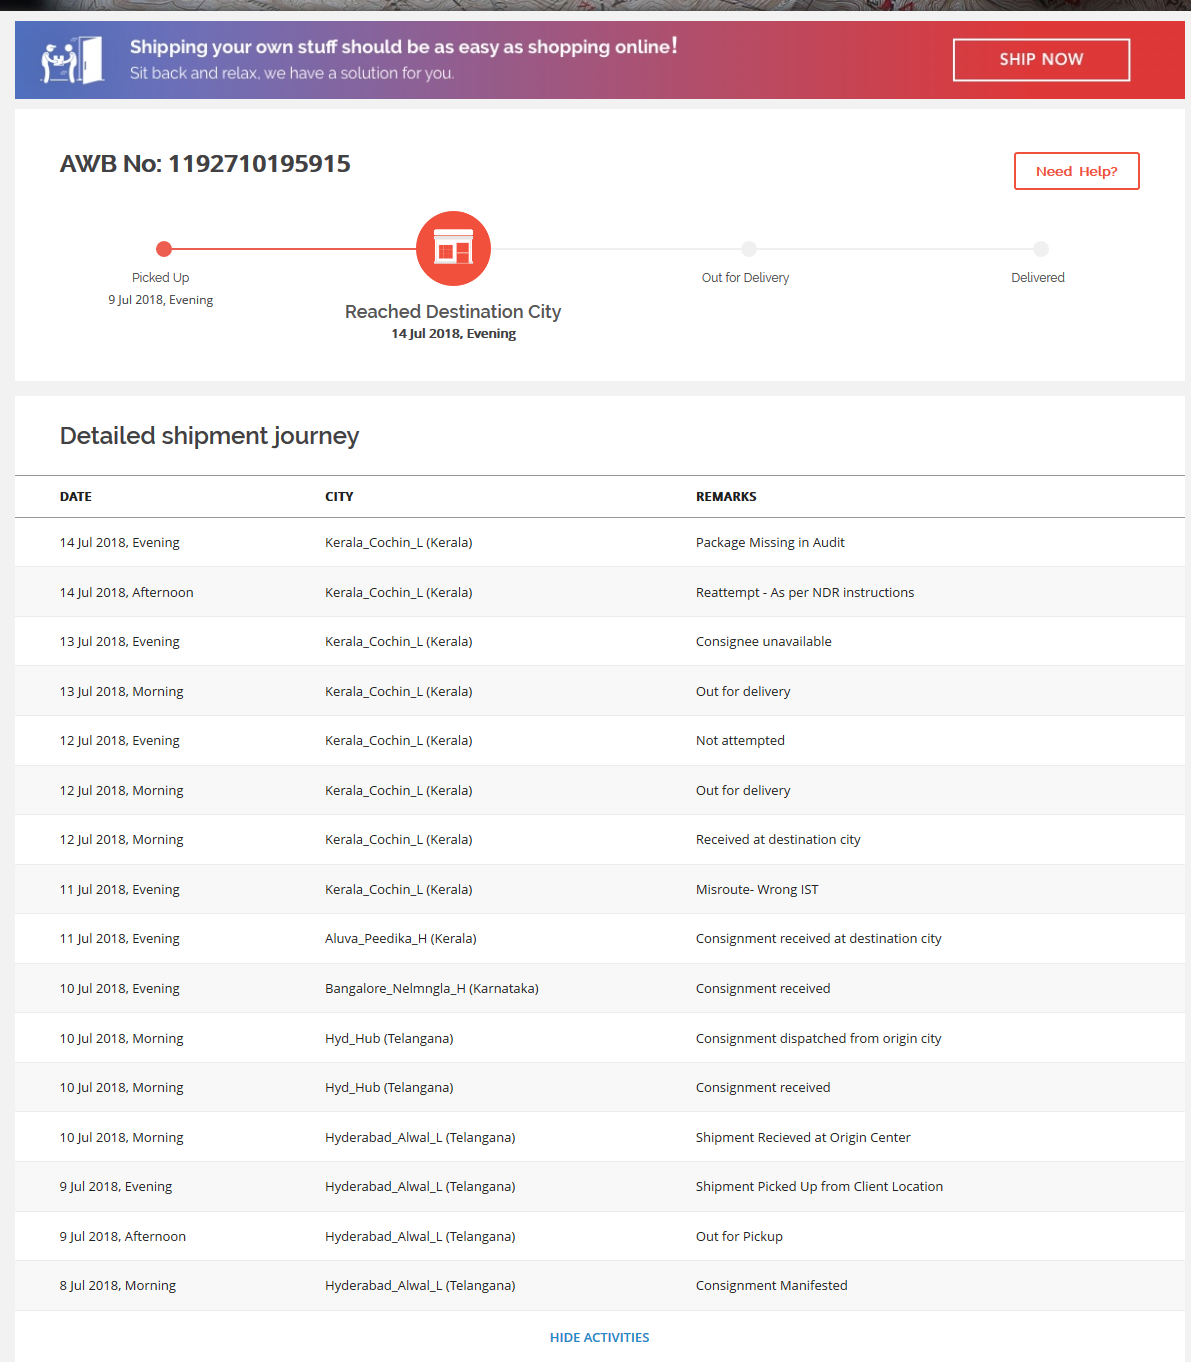The image size is (1191, 1362).
Task: Click the Misroute- Wrong IST remark
Action: (757, 890)
